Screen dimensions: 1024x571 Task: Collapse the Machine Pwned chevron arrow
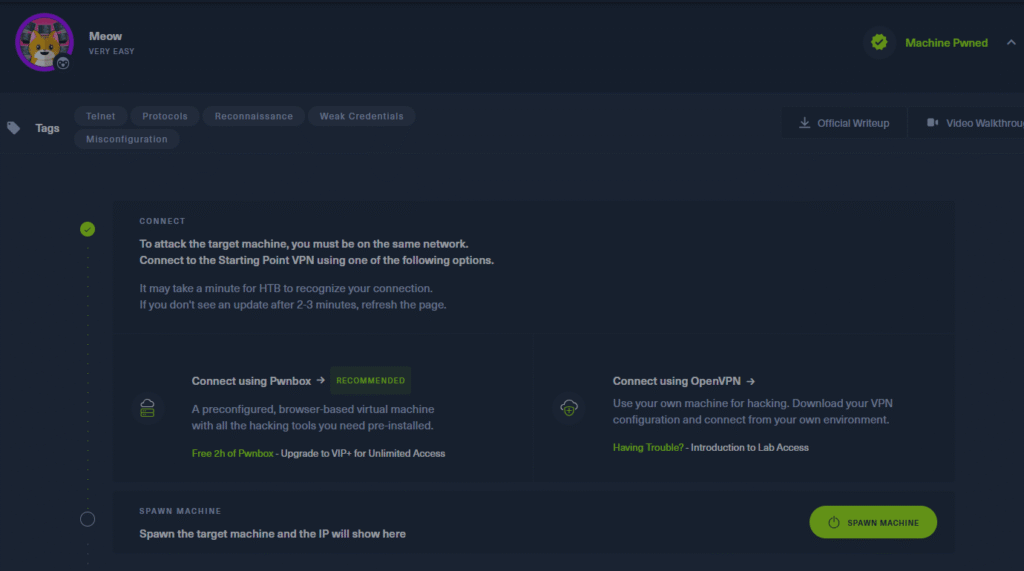tap(1010, 43)
